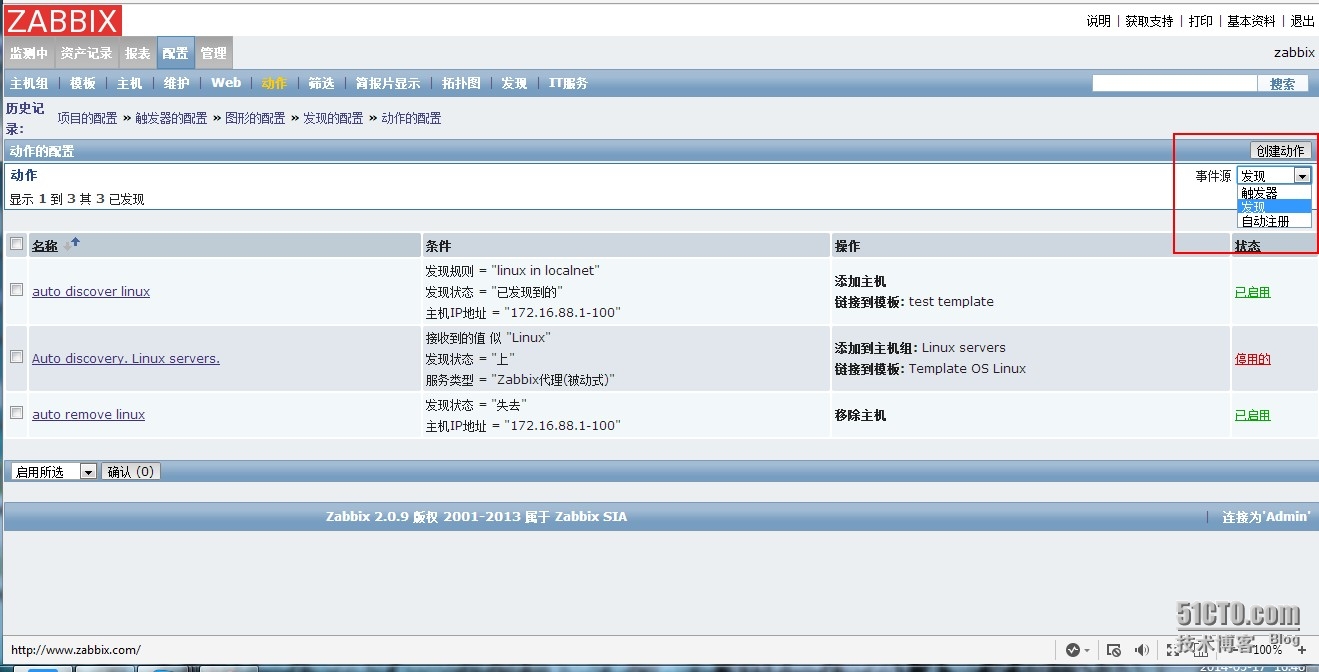Choose 触发器 in event source list

1273,193
